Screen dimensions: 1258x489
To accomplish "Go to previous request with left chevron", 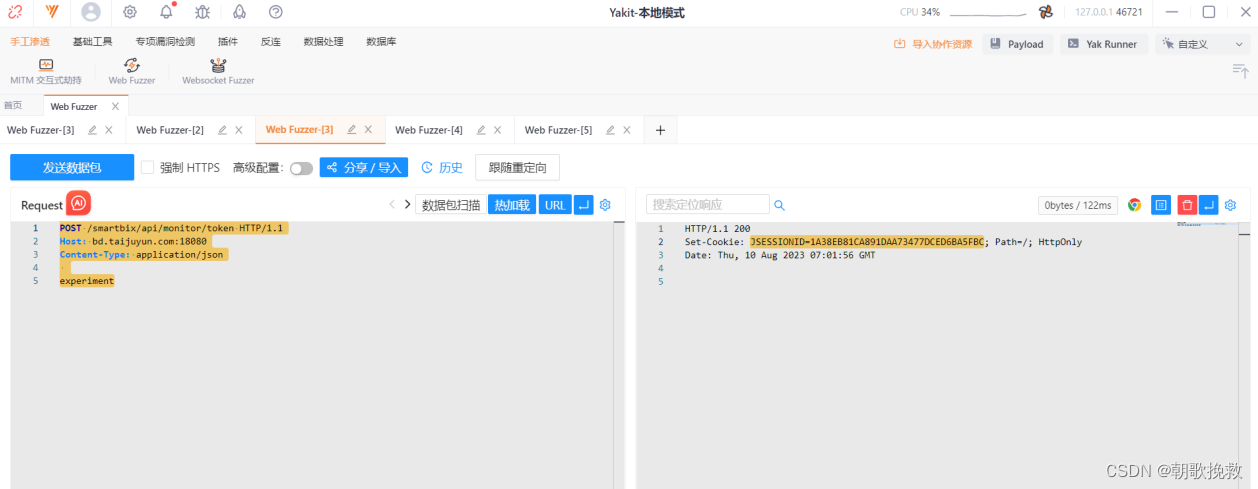I will (392, 205).
